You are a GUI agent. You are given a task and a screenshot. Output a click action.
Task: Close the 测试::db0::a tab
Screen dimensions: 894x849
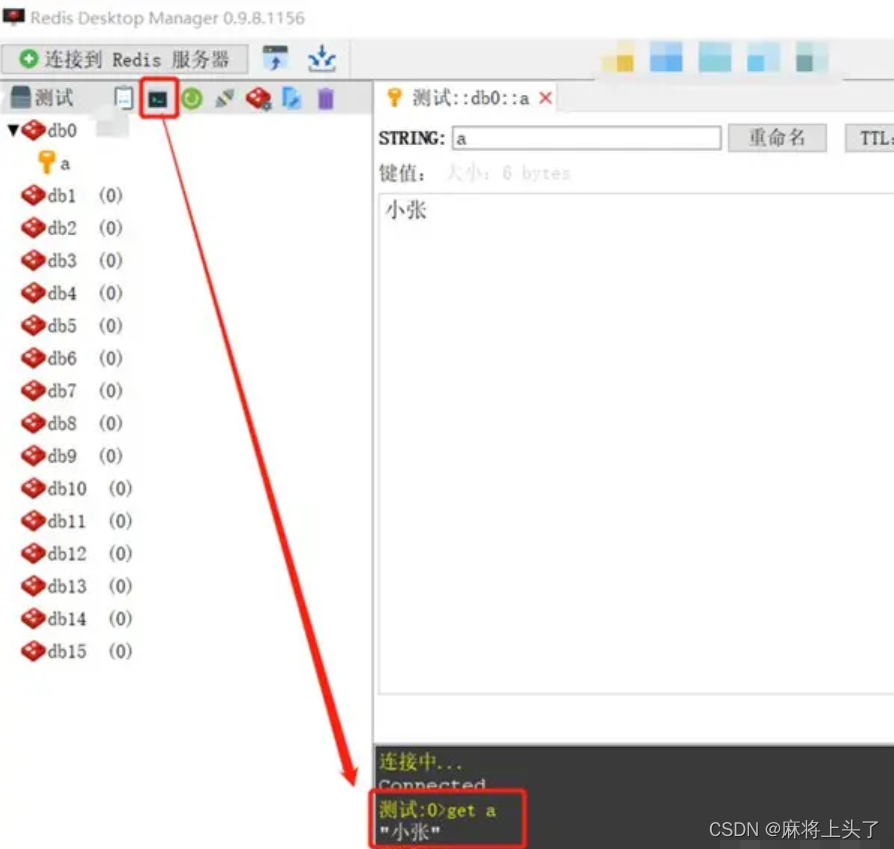pyautogui.click(x=545, y=98)
